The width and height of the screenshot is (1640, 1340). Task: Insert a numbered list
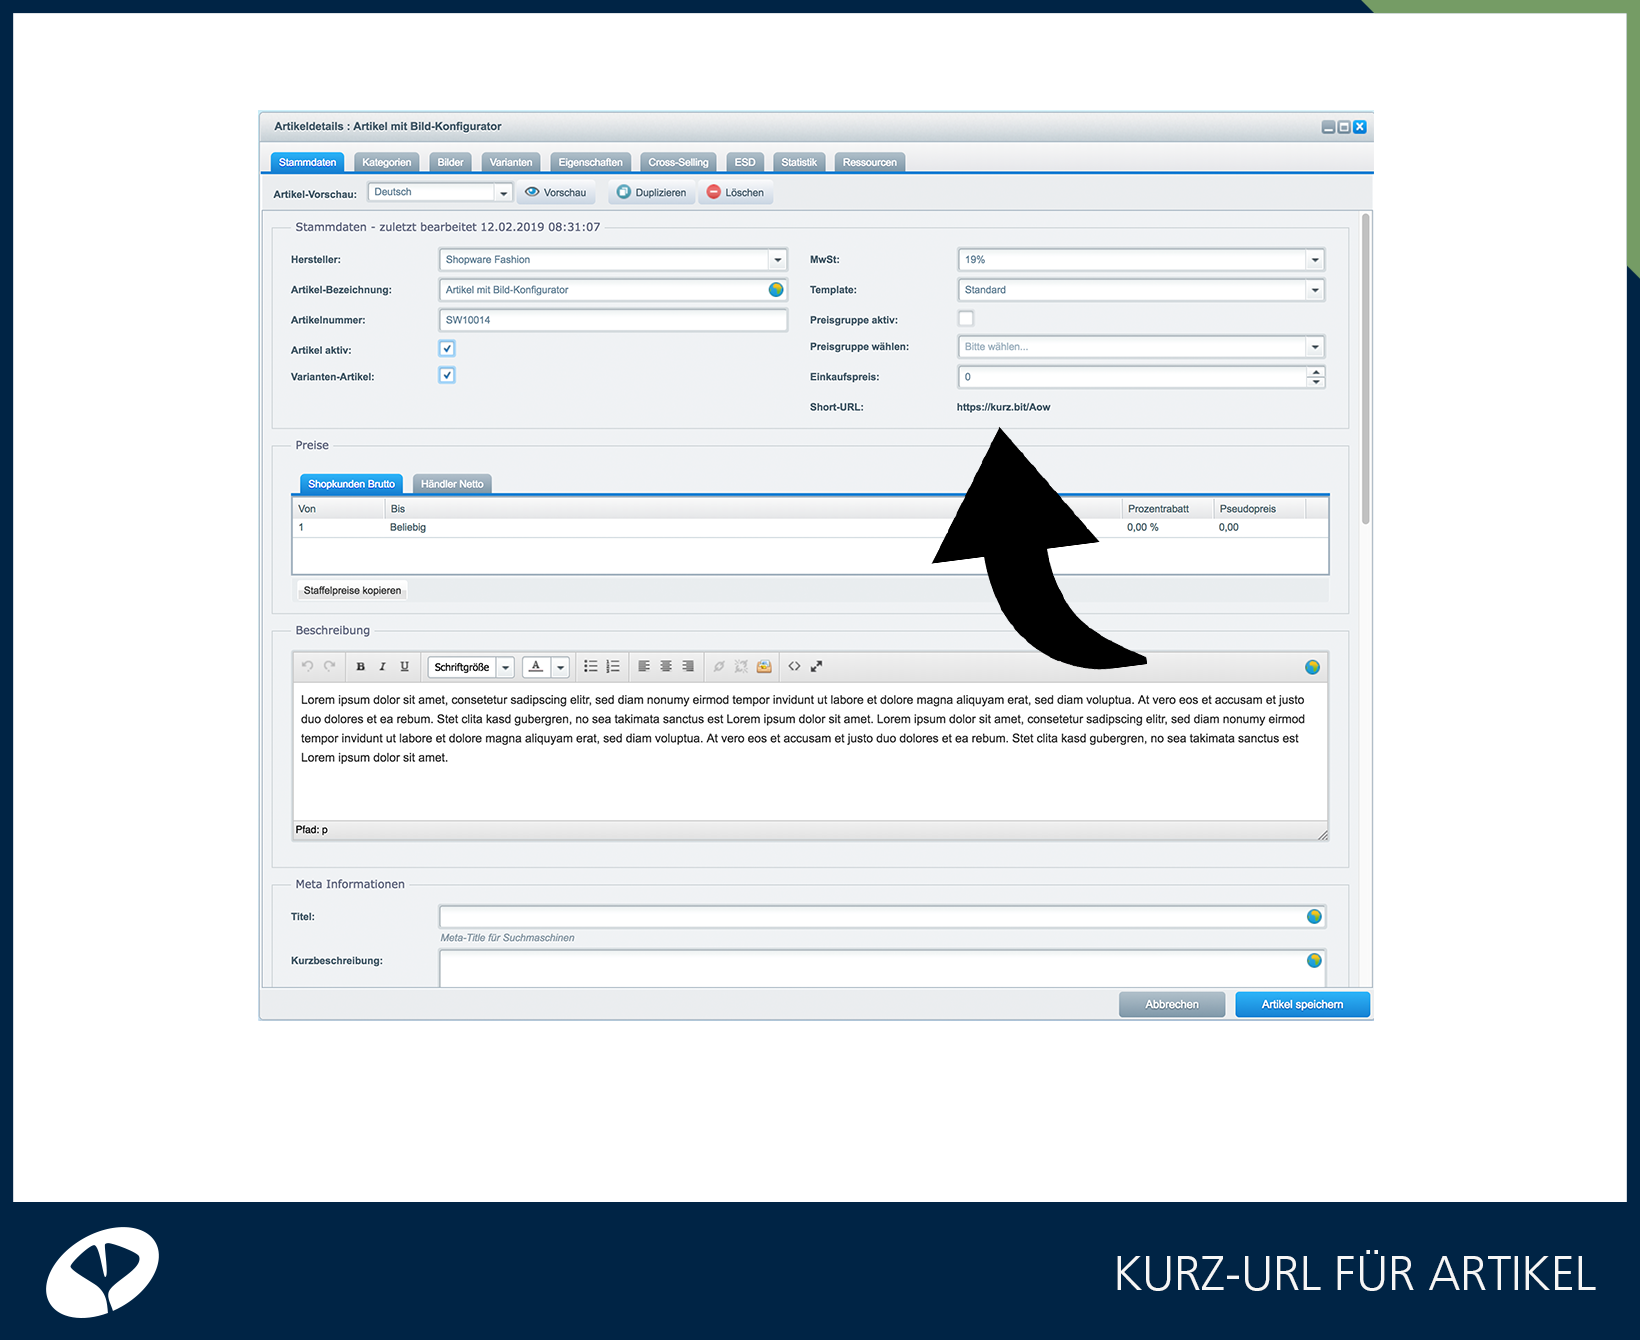(x=613, y=666)
